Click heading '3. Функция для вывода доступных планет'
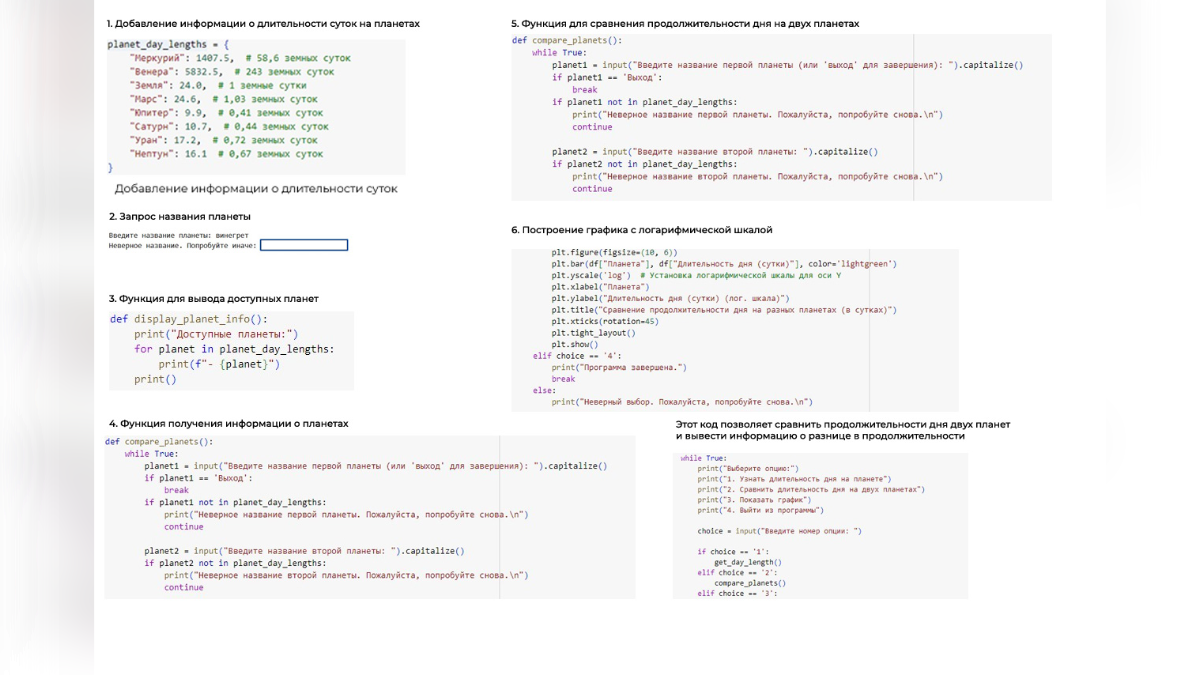 (x=214, y=298)
